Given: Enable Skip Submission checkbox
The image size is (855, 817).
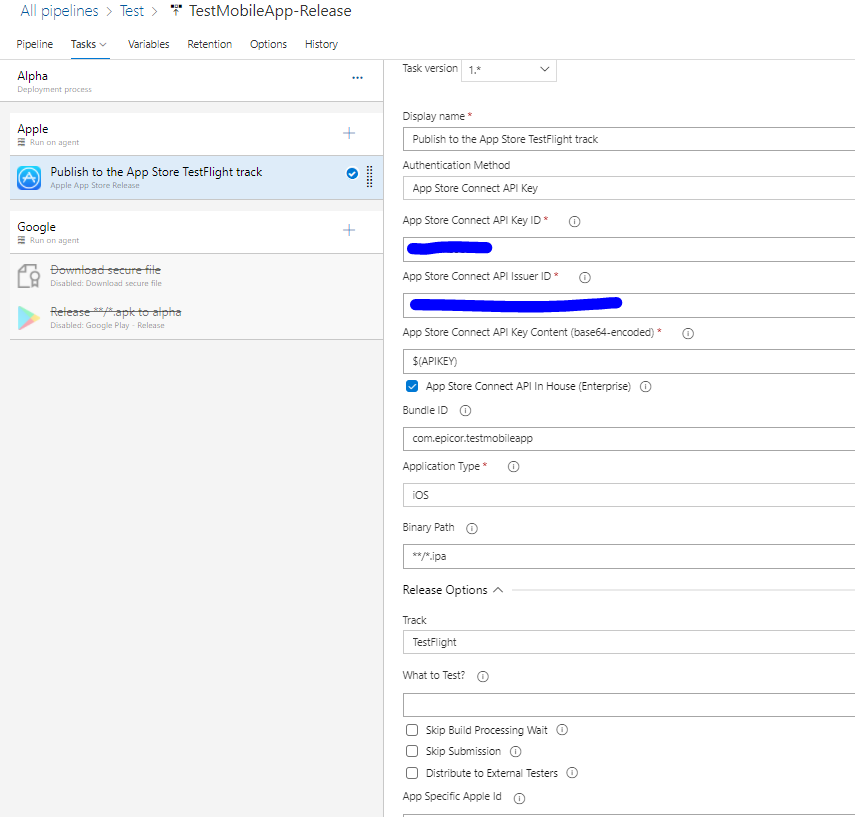Looking at the screenshot, I should tap(412, 751).
